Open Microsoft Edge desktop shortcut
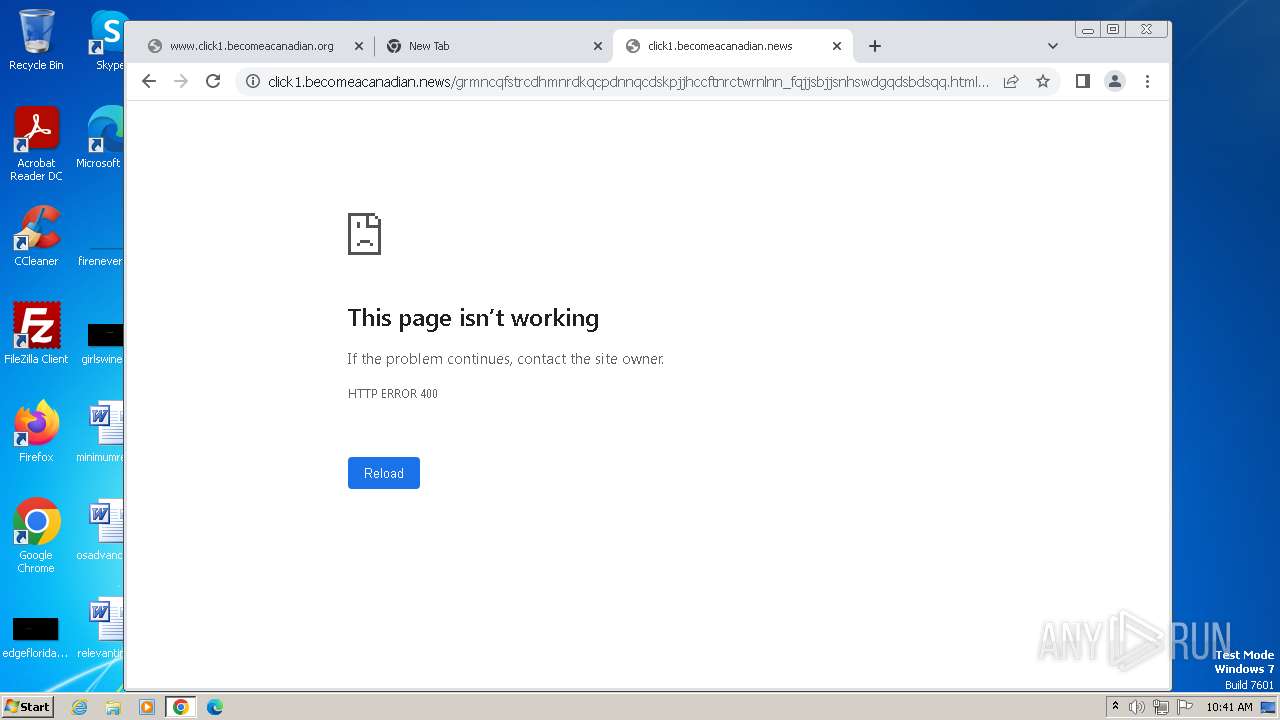The height and width of the screenshot is (720, 1280). [x=101, y=138]
